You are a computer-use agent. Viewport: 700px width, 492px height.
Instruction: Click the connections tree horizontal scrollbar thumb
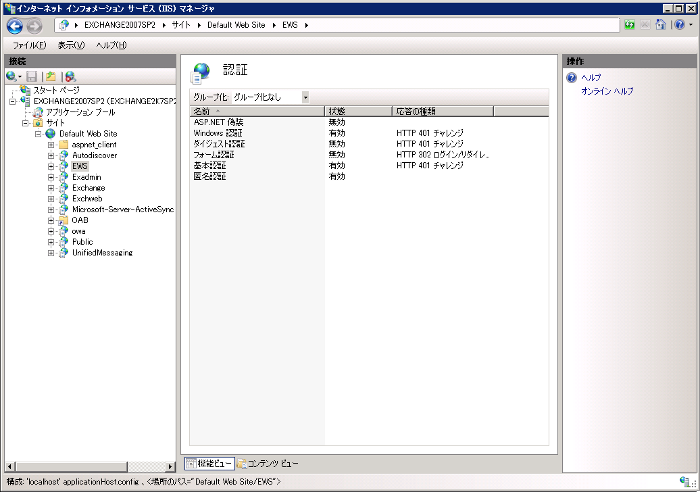[x=71, y=467]
